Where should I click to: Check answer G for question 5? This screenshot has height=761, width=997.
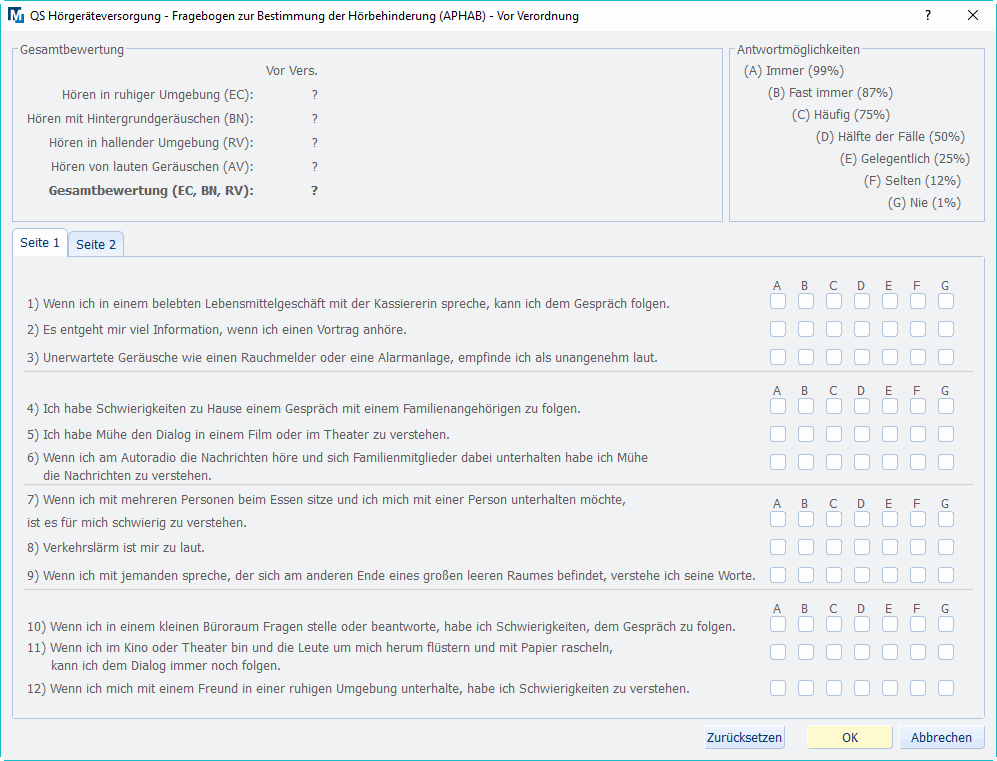pos(945,434)
